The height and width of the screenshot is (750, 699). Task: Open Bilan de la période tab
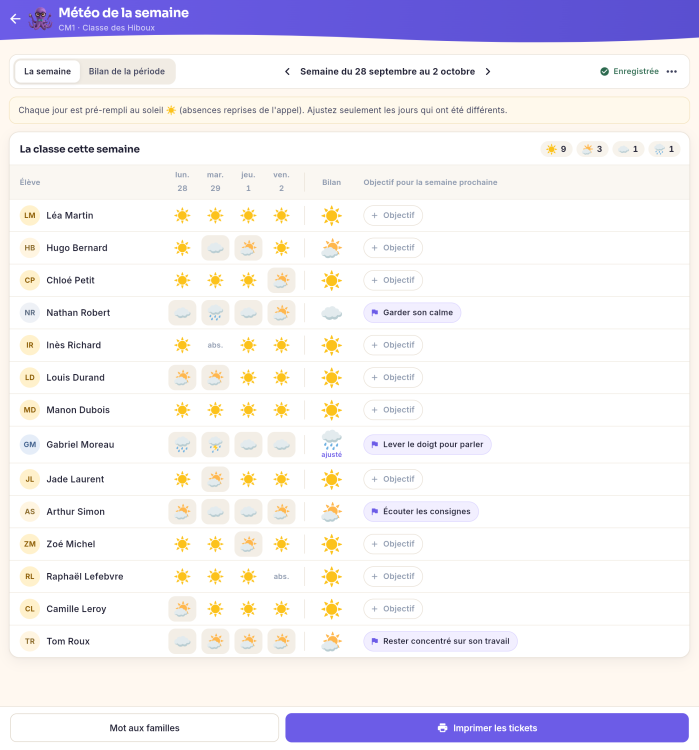pos(127,71)
